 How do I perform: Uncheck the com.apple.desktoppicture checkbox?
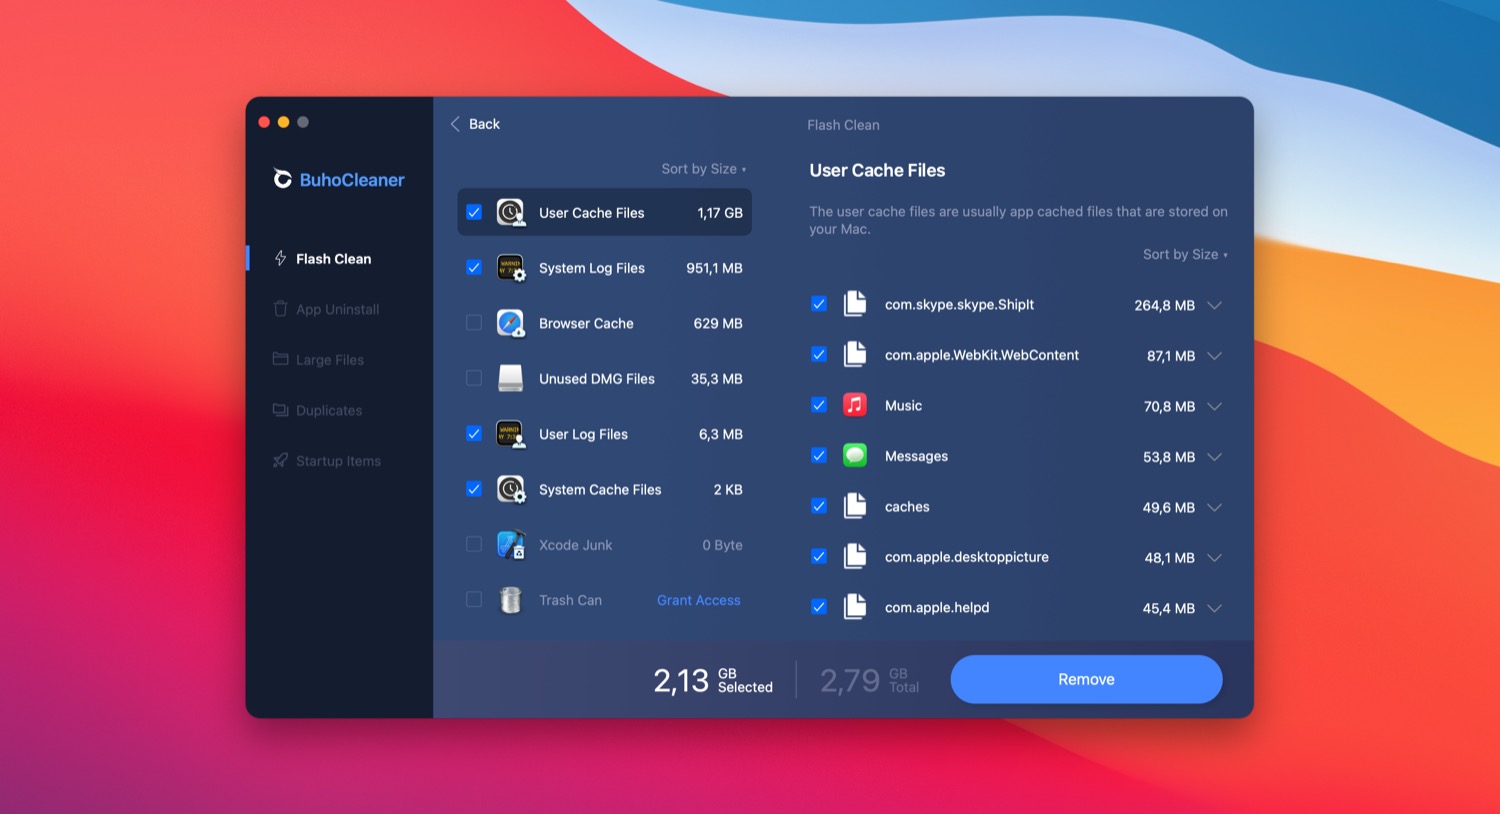click(x=819, y=556)
